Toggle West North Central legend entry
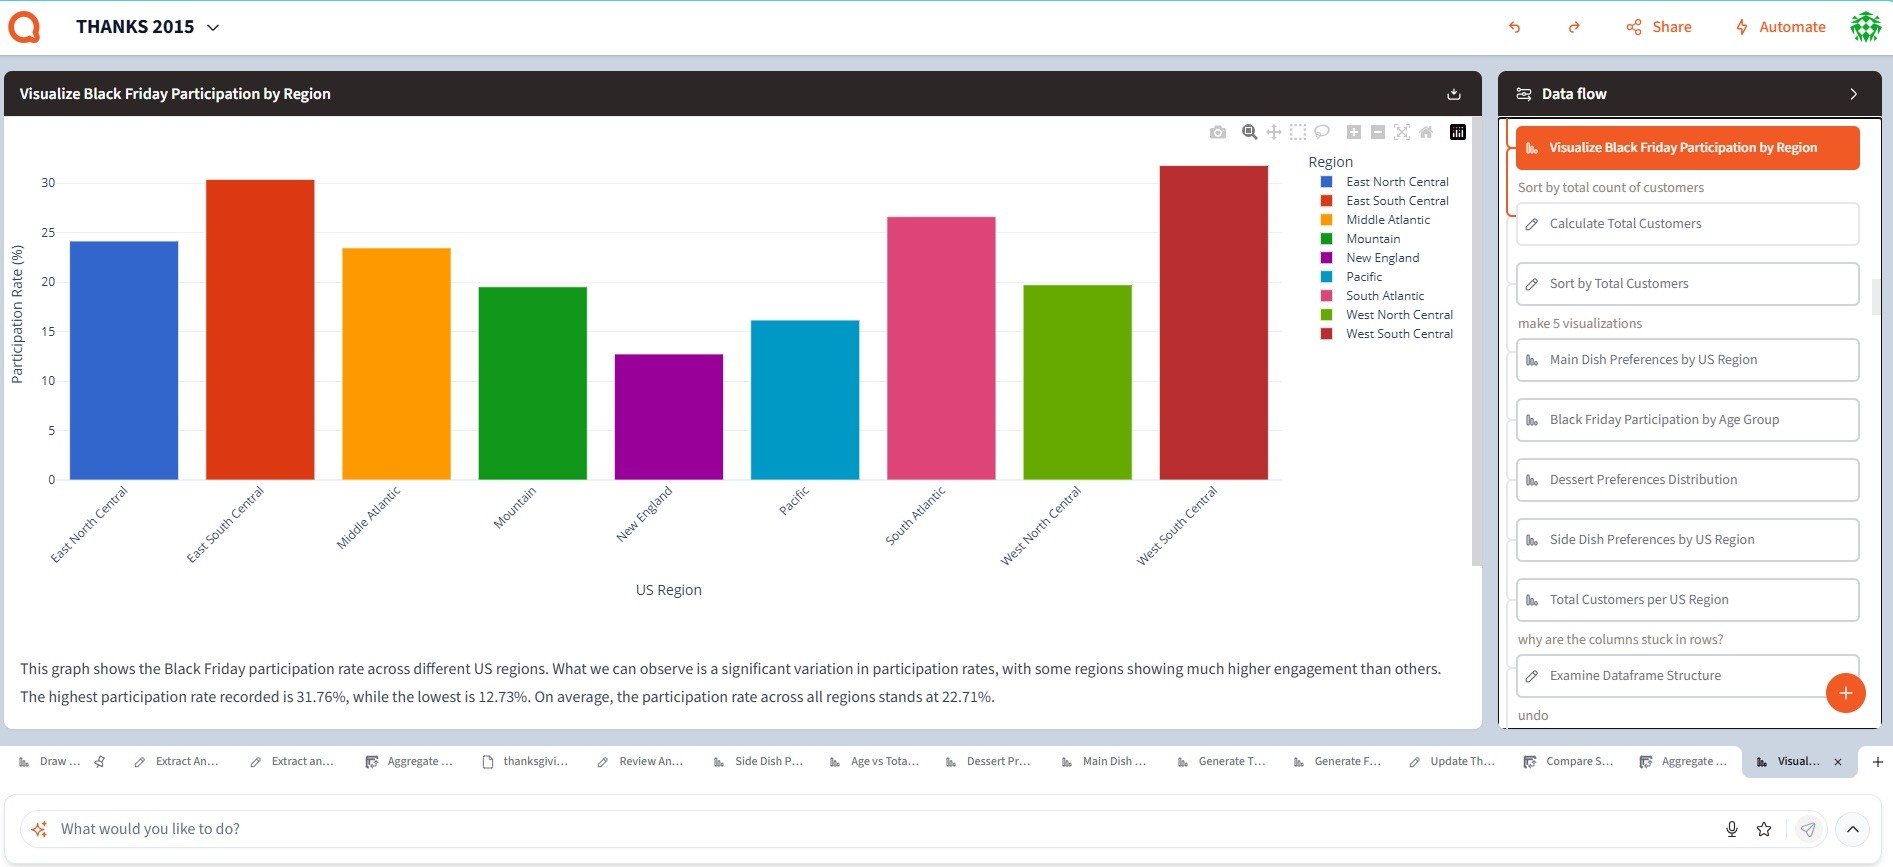This screenshot has height=867, width=1893. [1386, 315]
